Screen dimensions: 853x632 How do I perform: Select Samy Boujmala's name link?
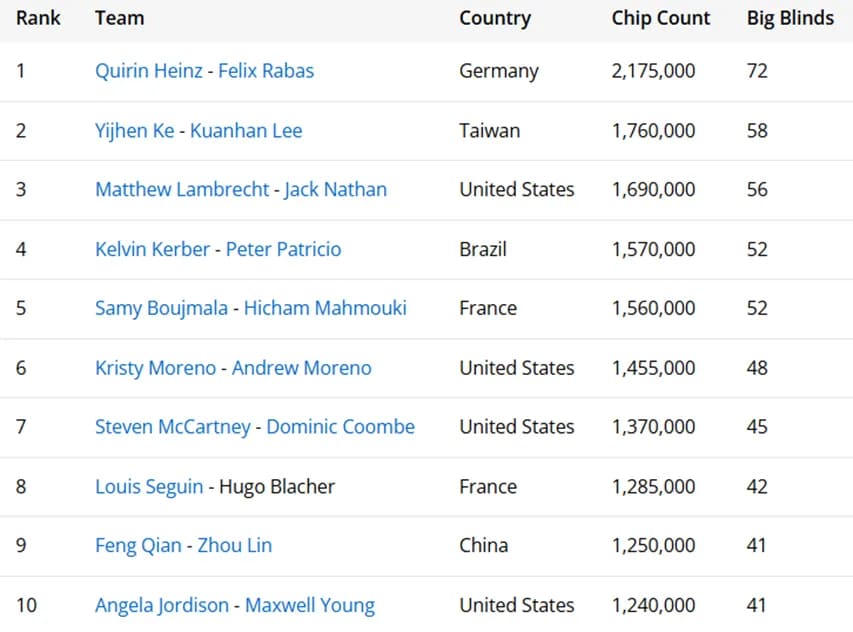tap(163, 308)
